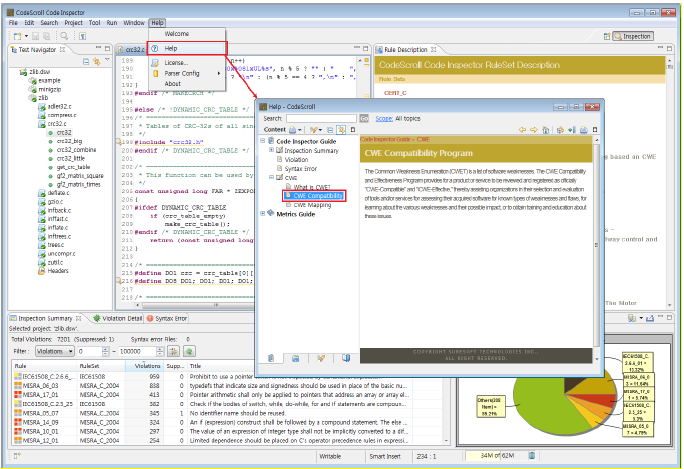Viewport: 684px width, 469px height.
Task: Click Show in Table of Contents icon
Action: point(561,130)
